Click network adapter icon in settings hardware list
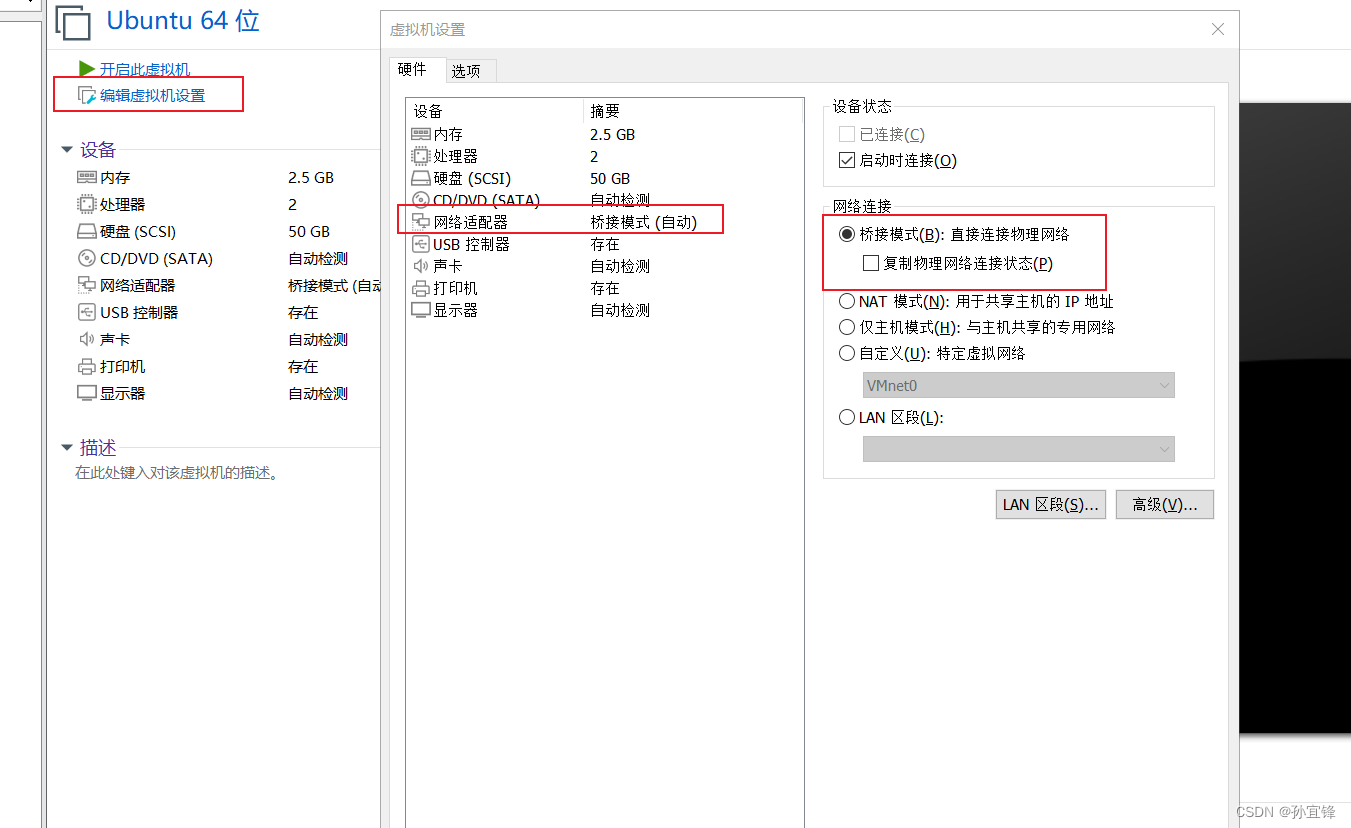 click(x=420, y=222)
